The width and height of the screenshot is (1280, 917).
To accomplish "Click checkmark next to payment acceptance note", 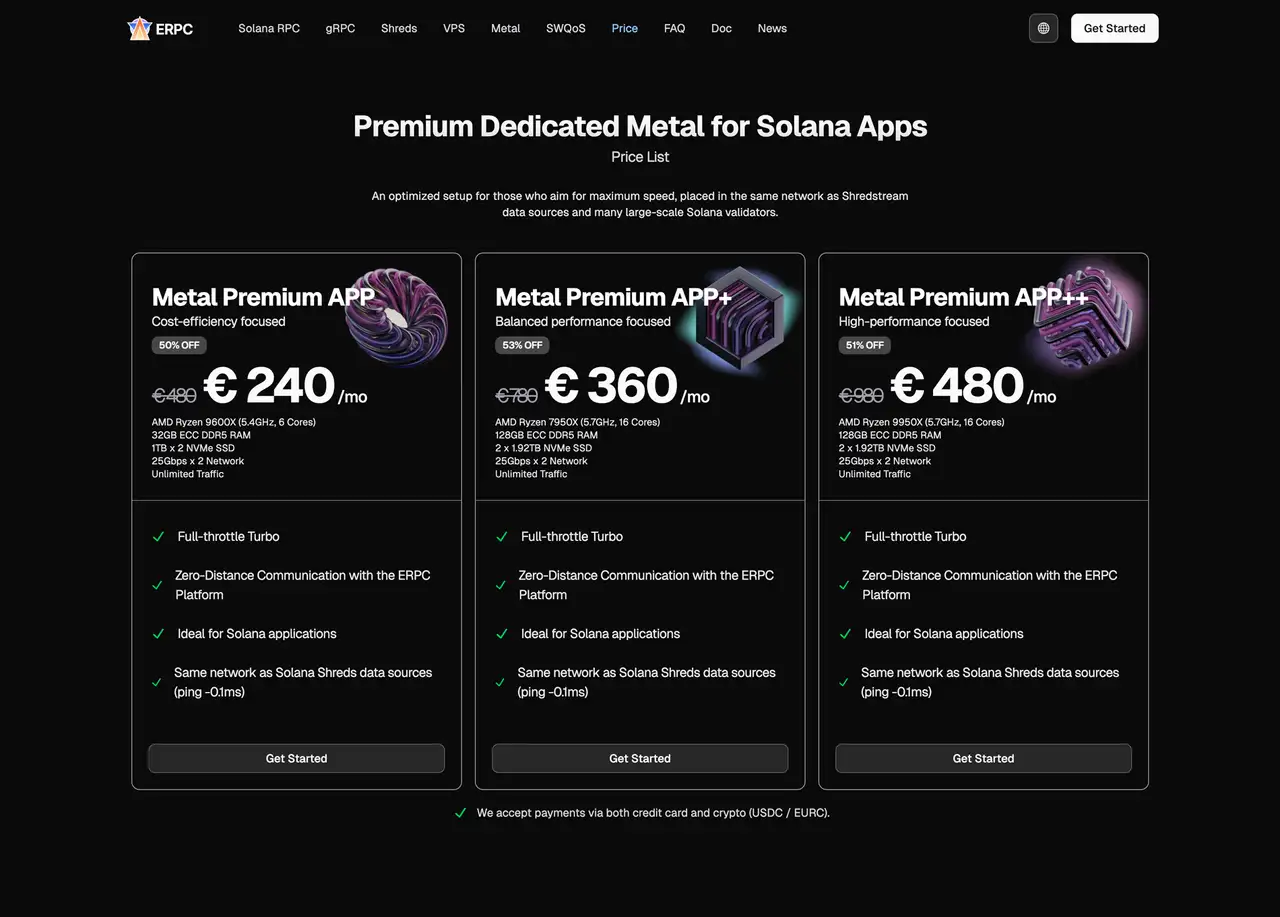I will [x=461, y=813].
